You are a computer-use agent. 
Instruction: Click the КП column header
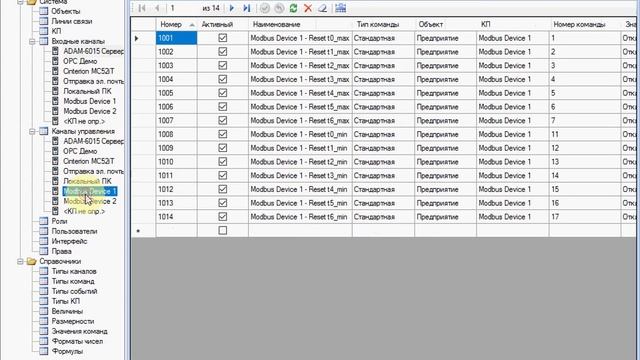point(513,24)
